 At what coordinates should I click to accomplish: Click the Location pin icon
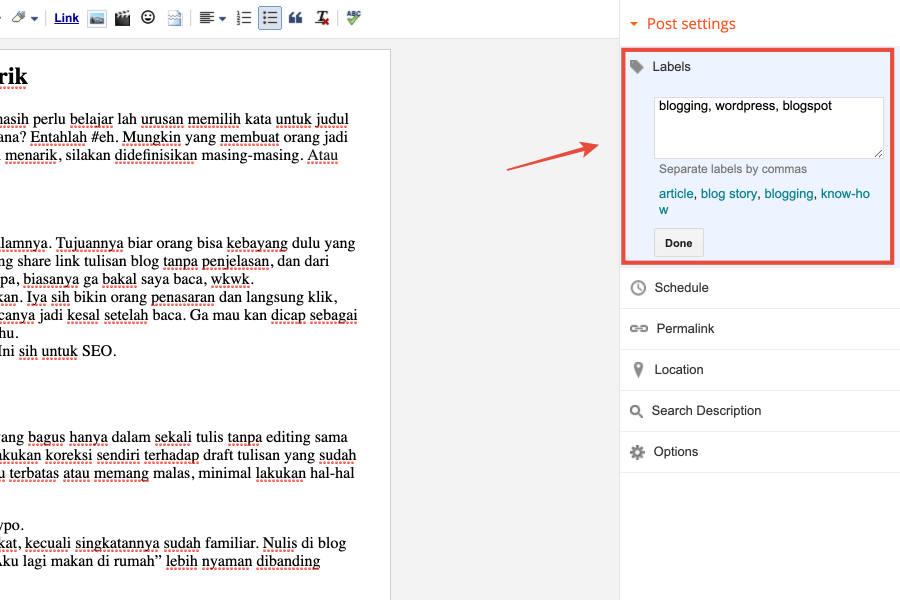[x=638, y=370]
